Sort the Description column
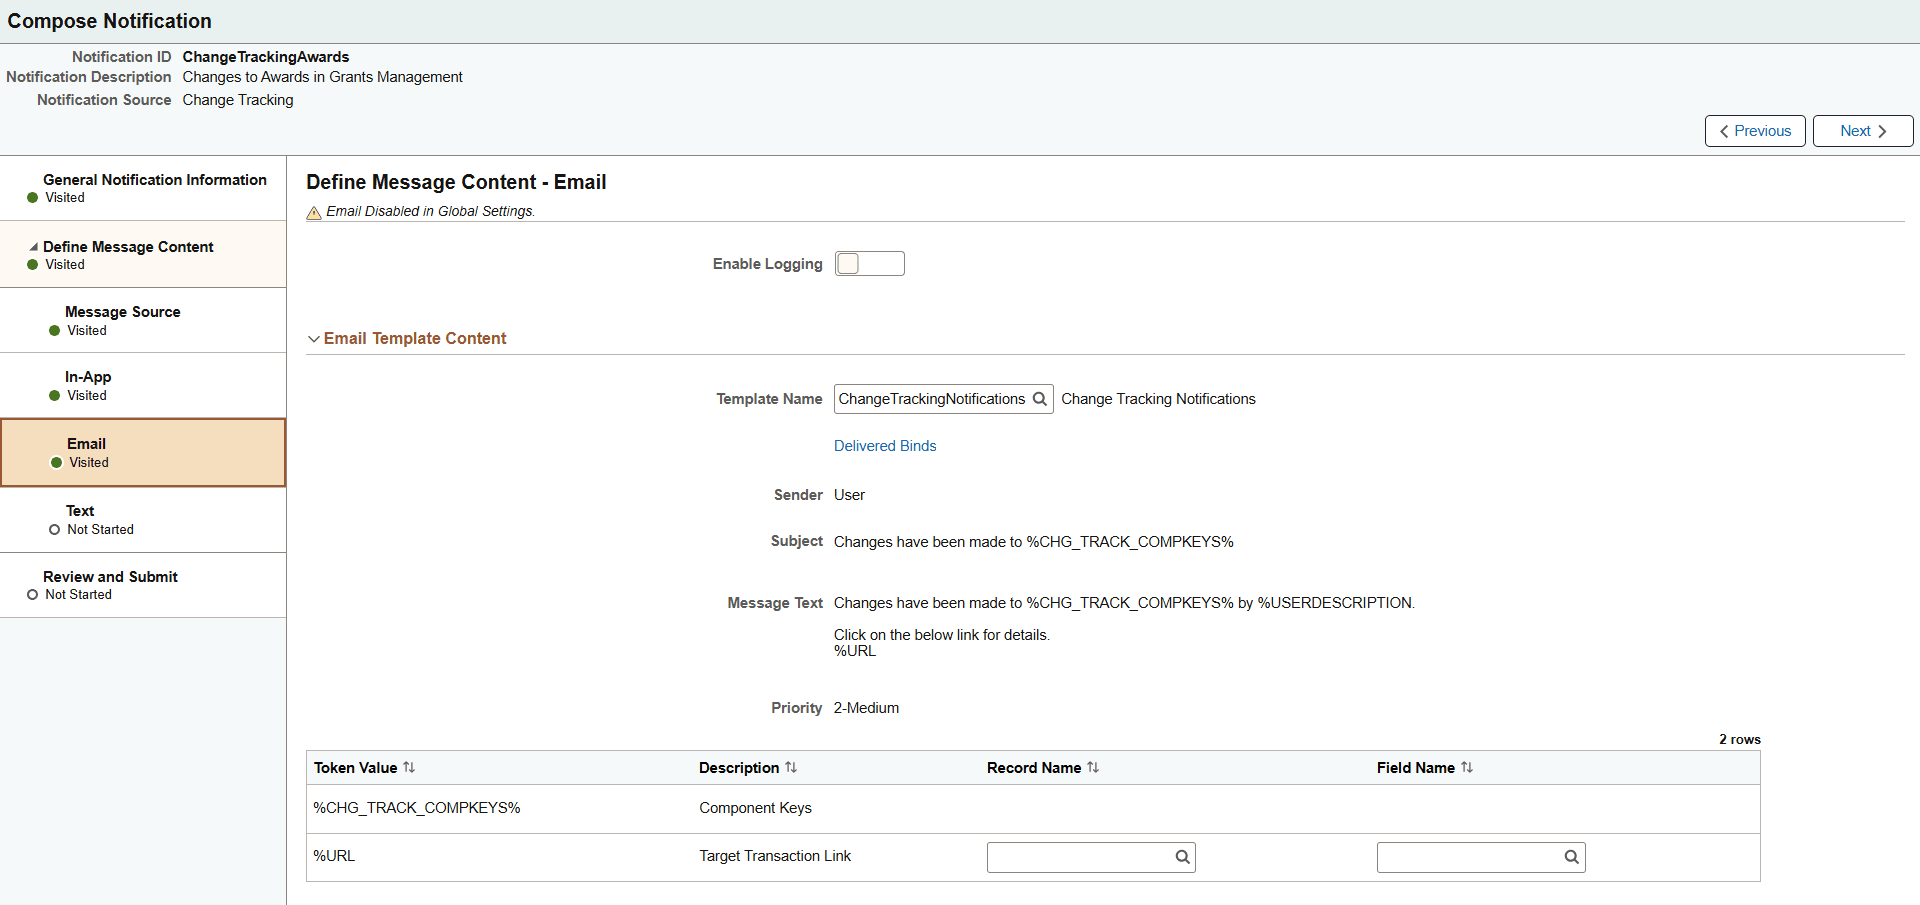This screenshot has height=905, width=1920. click(x=791, y=767)
